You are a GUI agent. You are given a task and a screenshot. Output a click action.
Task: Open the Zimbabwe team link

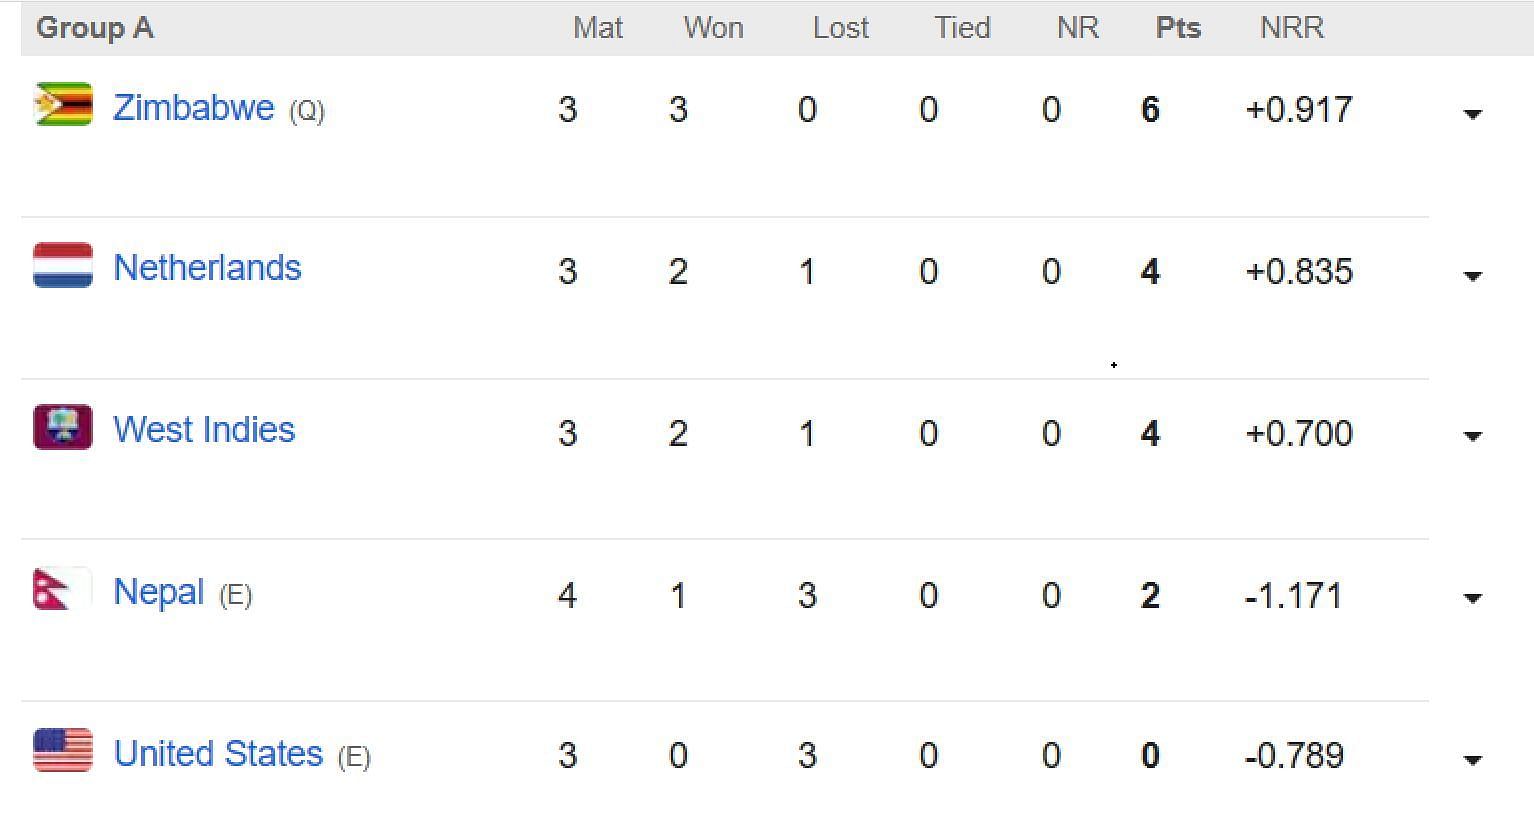(x=193, y=107)
